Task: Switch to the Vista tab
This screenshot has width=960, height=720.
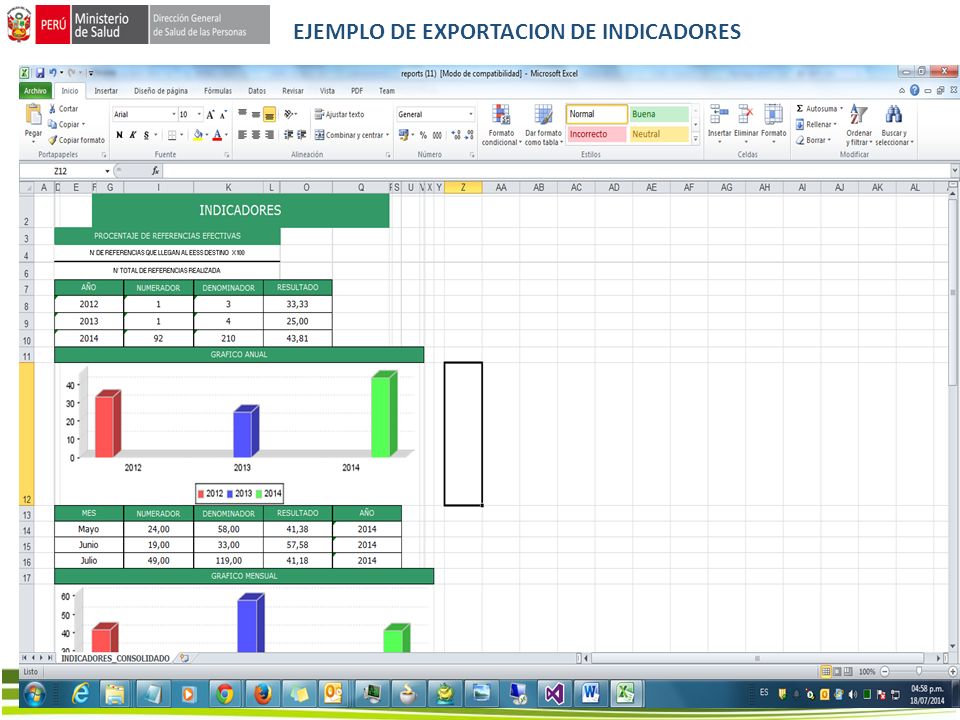Action: click(327, 91)
